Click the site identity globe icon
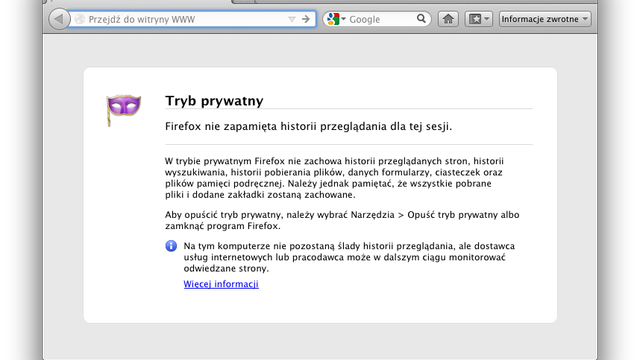 [x=80, y=19]
